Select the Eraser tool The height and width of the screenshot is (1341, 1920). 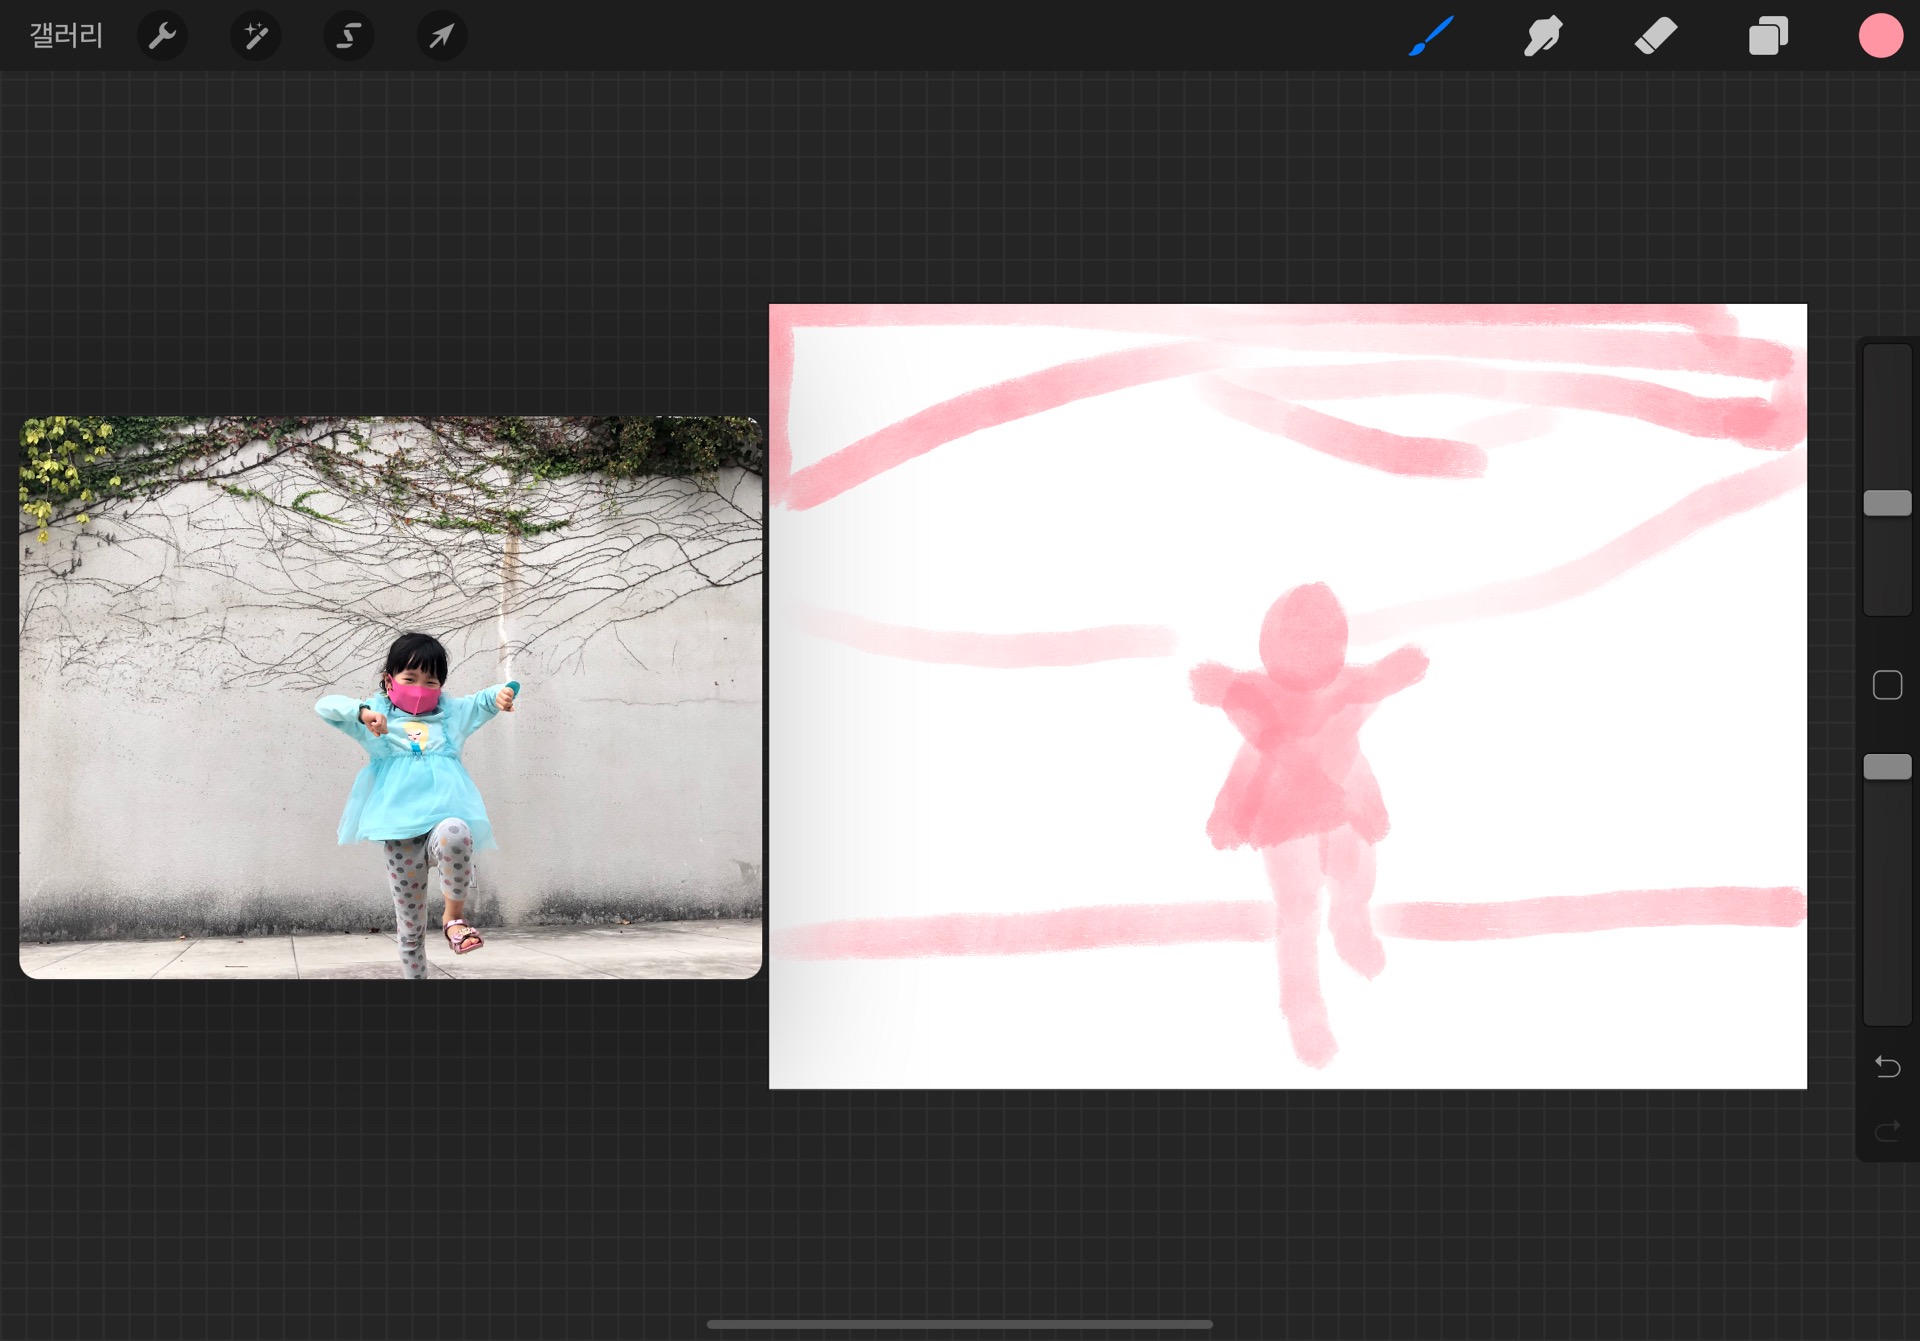[1656, 36]
